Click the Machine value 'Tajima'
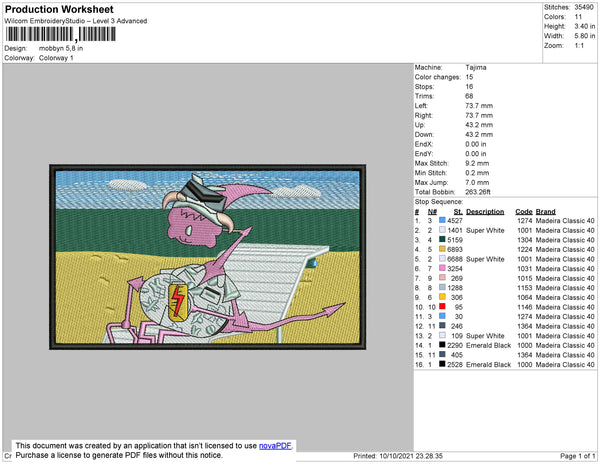This screenshot has width=600, height=464. tap(476, 67)
